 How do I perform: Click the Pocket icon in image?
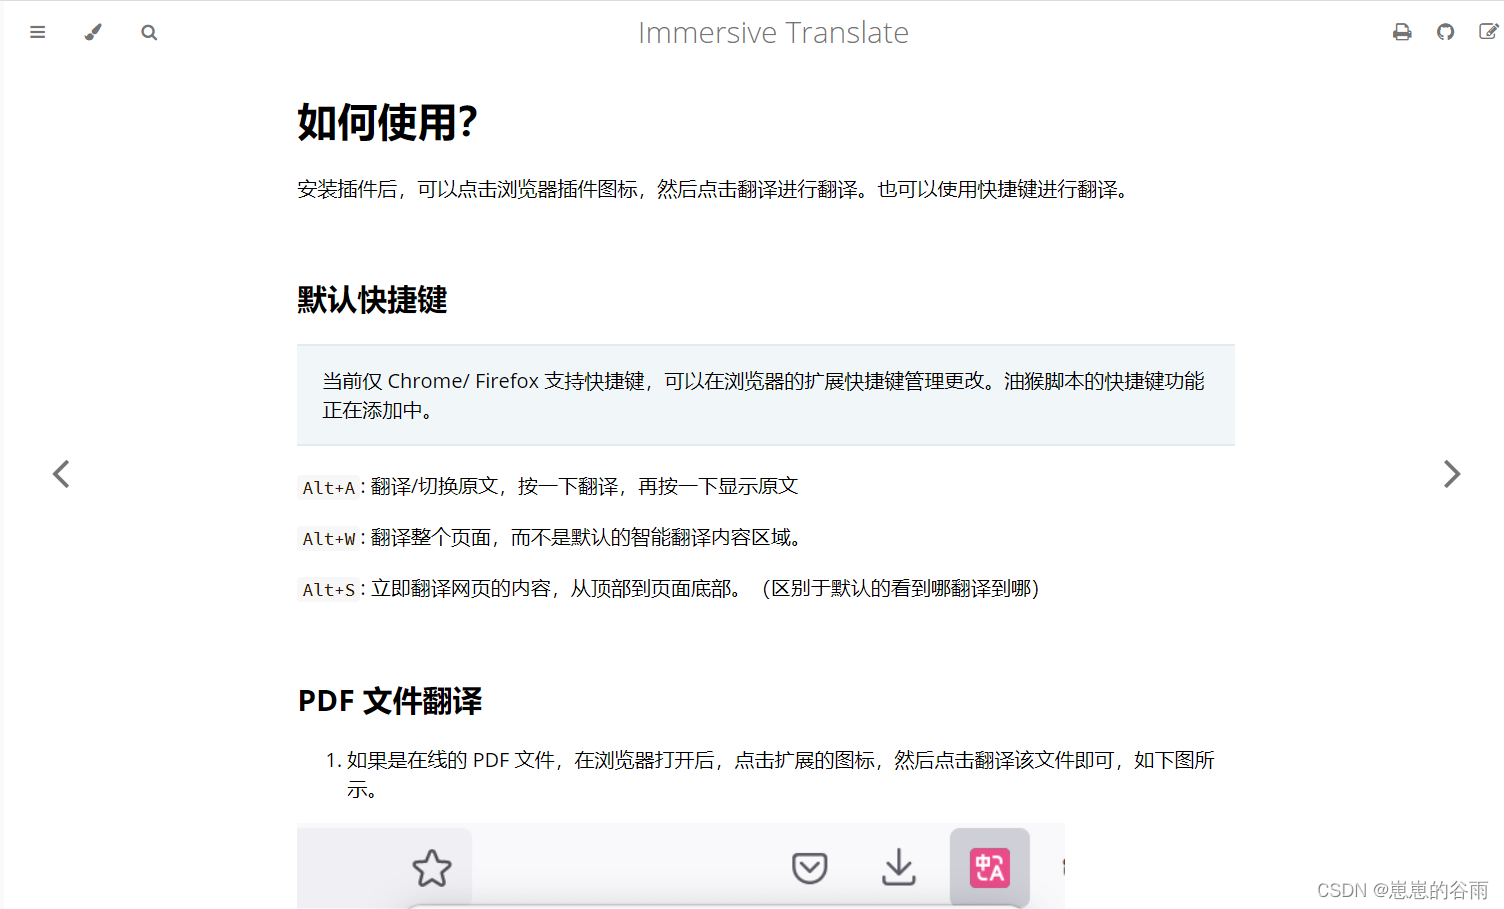pyautogui.click(x=809, y=868)
